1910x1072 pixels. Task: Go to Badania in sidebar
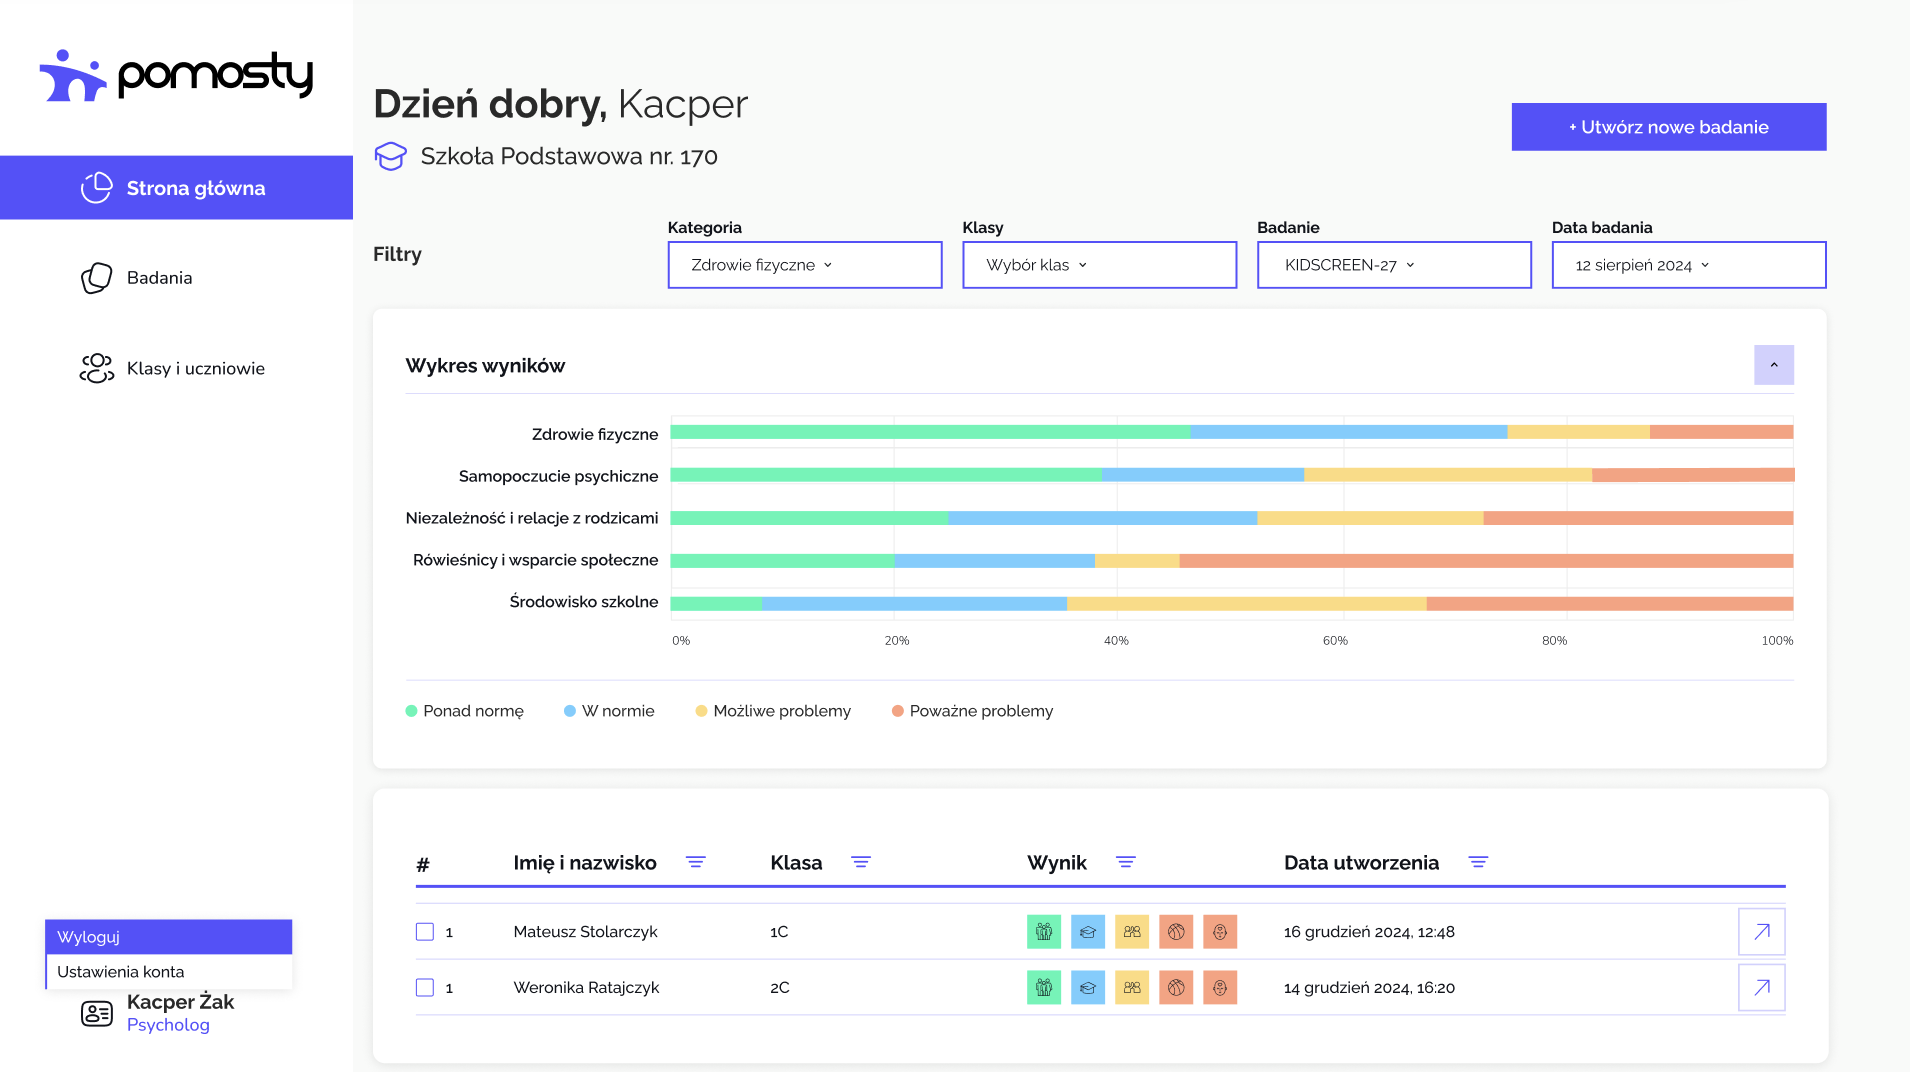pyautogui.click(x=159, y=278)
